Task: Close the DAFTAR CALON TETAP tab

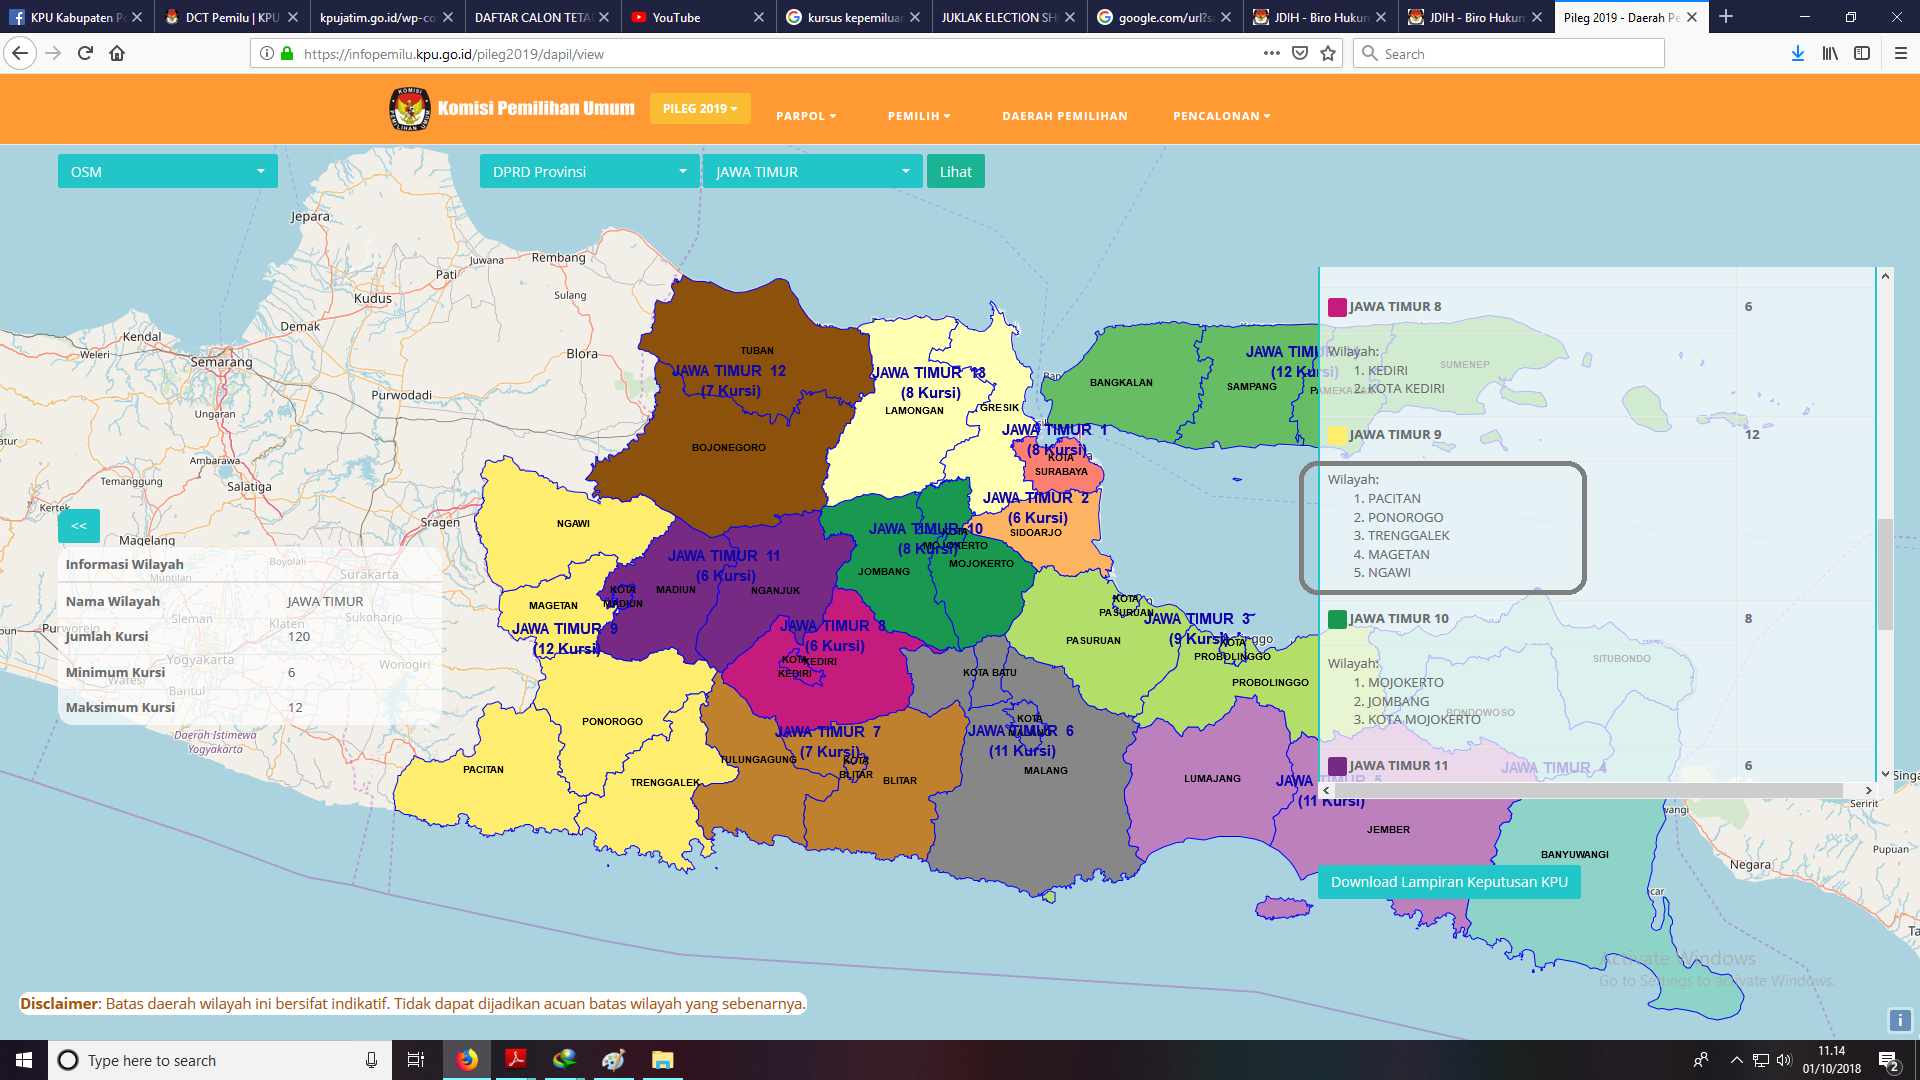Action: point(604,17)
